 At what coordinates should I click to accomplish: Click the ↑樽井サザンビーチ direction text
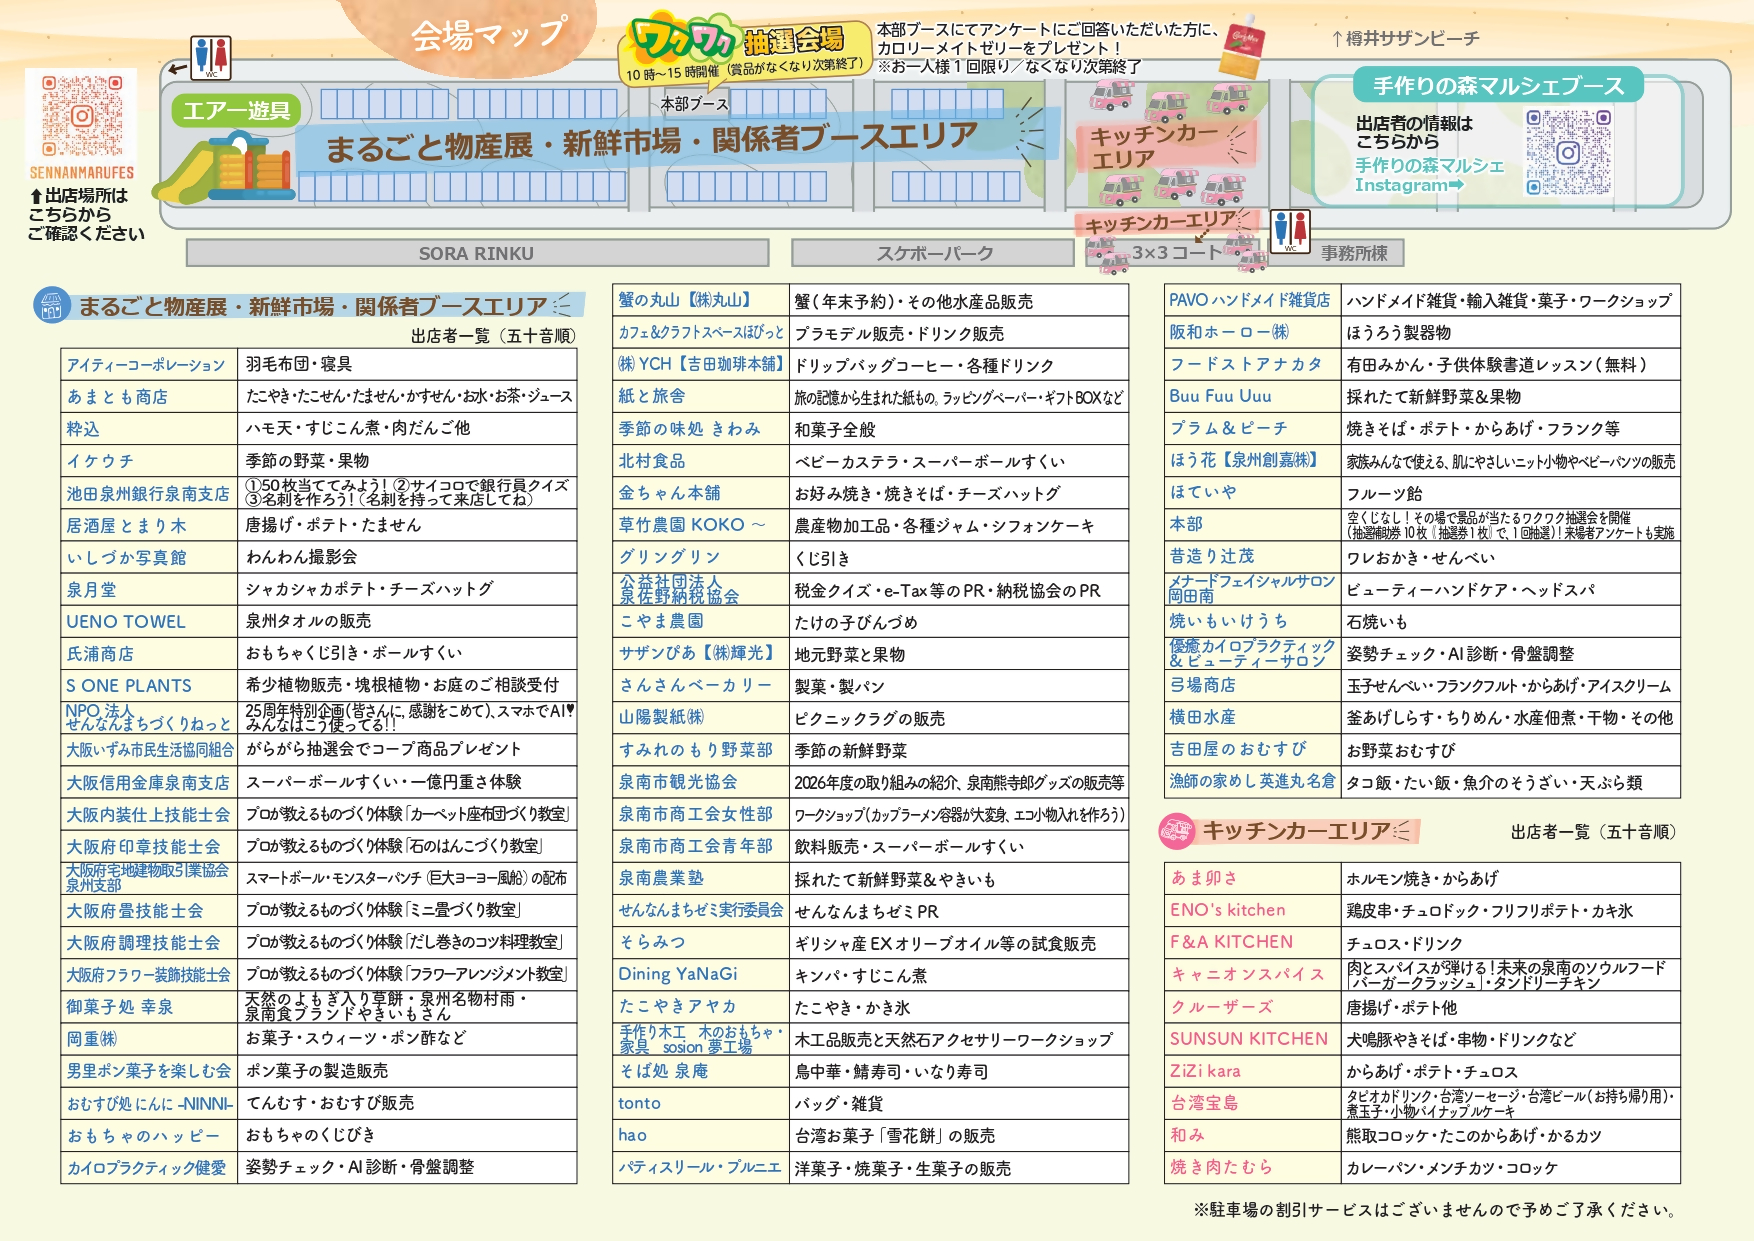click(1405, 39)
